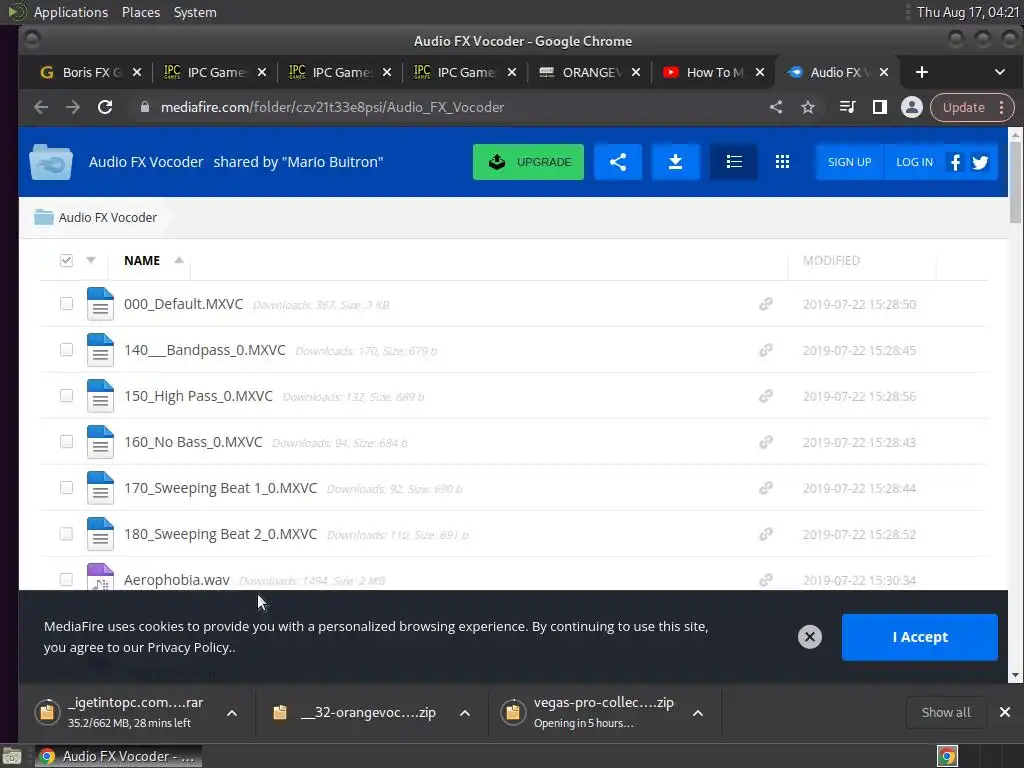Screen dimensions: 1024x768
Task: Click clock showing Thu Aug 17
Action: click(967, 12)
